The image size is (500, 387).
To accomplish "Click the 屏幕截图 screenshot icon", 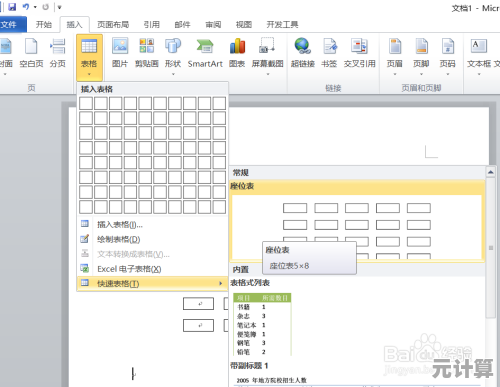I will coord(267,46).
